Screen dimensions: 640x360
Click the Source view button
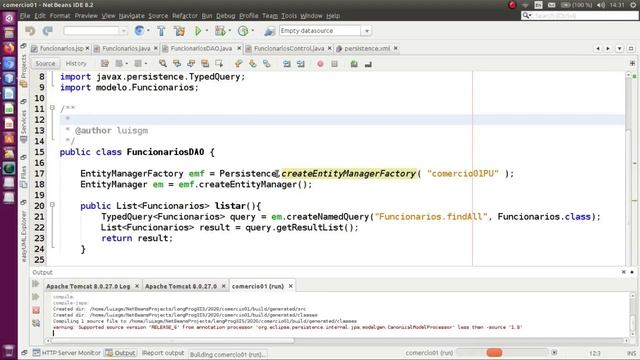click(x=45, y=64)
